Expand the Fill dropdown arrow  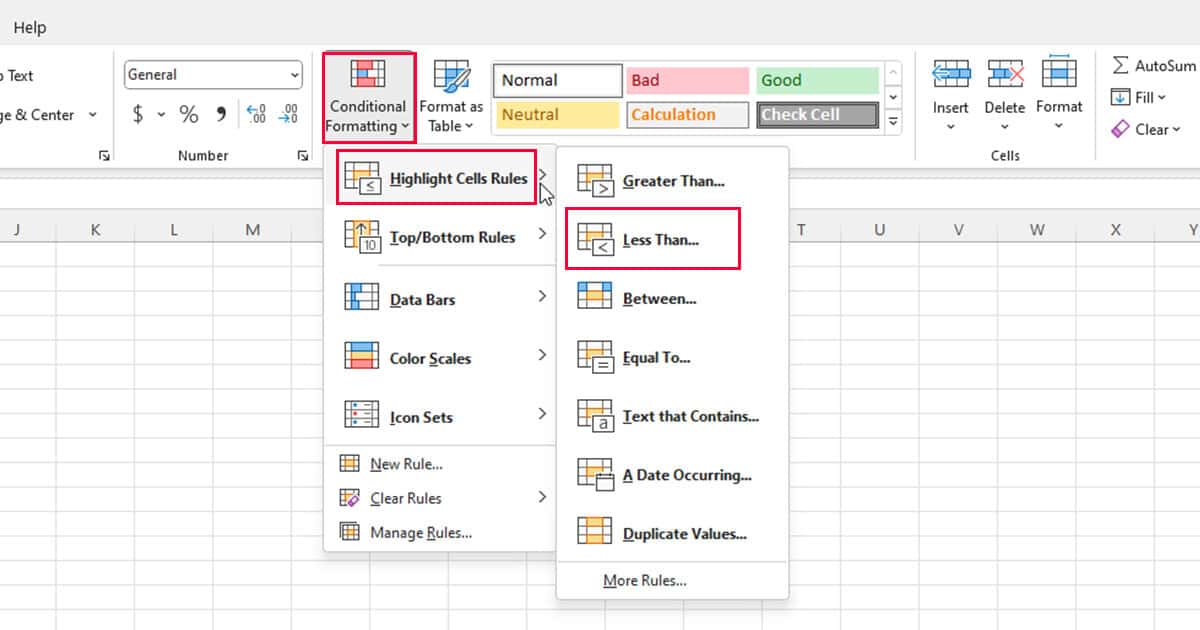(1162, 98)
